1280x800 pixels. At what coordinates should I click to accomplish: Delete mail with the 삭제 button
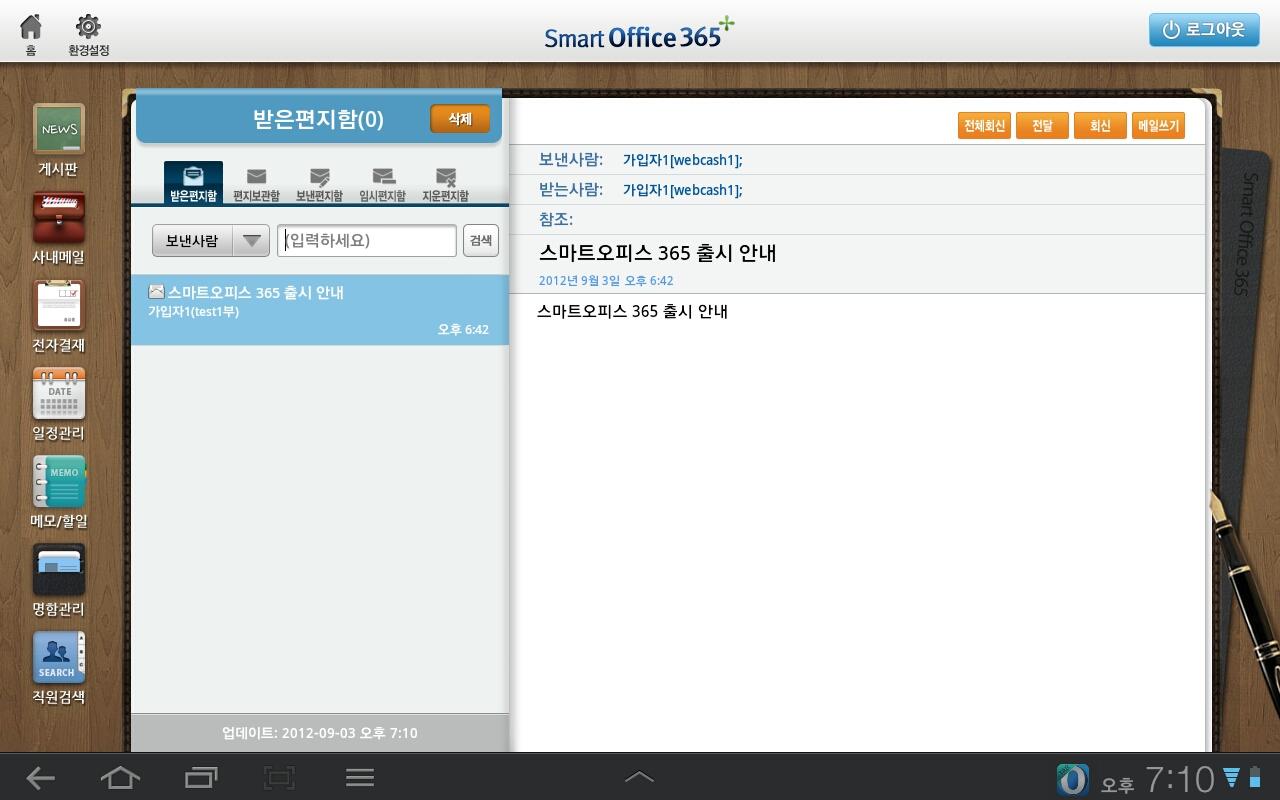click(460, 119)
